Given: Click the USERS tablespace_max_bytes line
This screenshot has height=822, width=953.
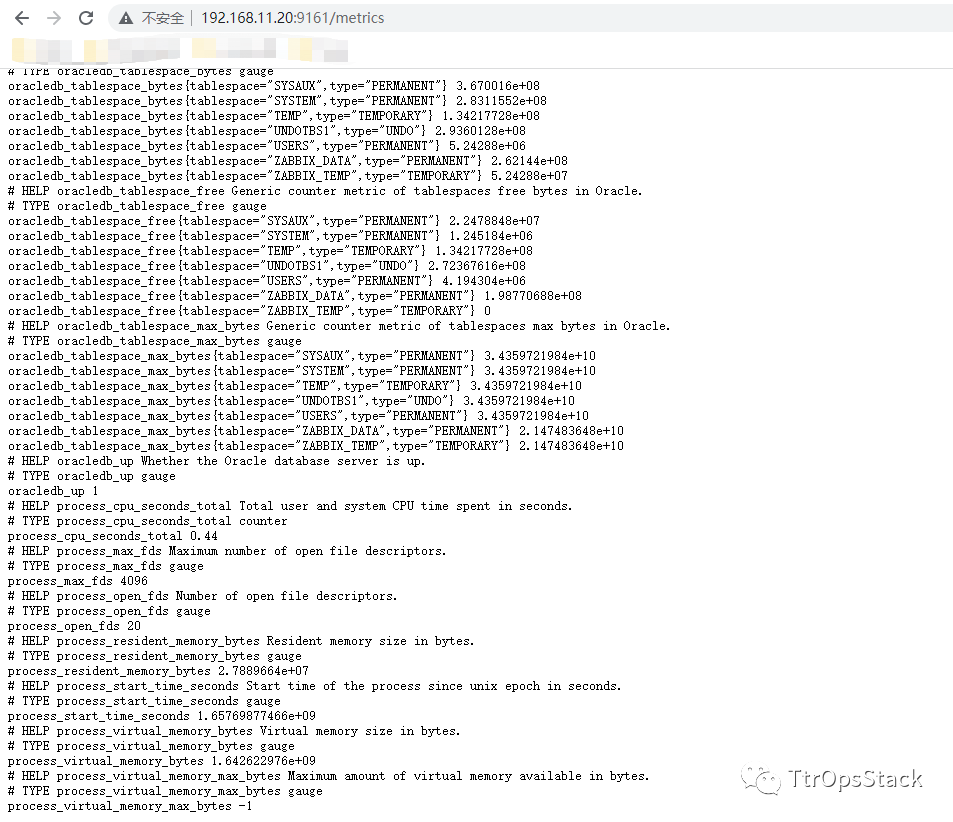Looking at the screenshot, I should [298, 416].
